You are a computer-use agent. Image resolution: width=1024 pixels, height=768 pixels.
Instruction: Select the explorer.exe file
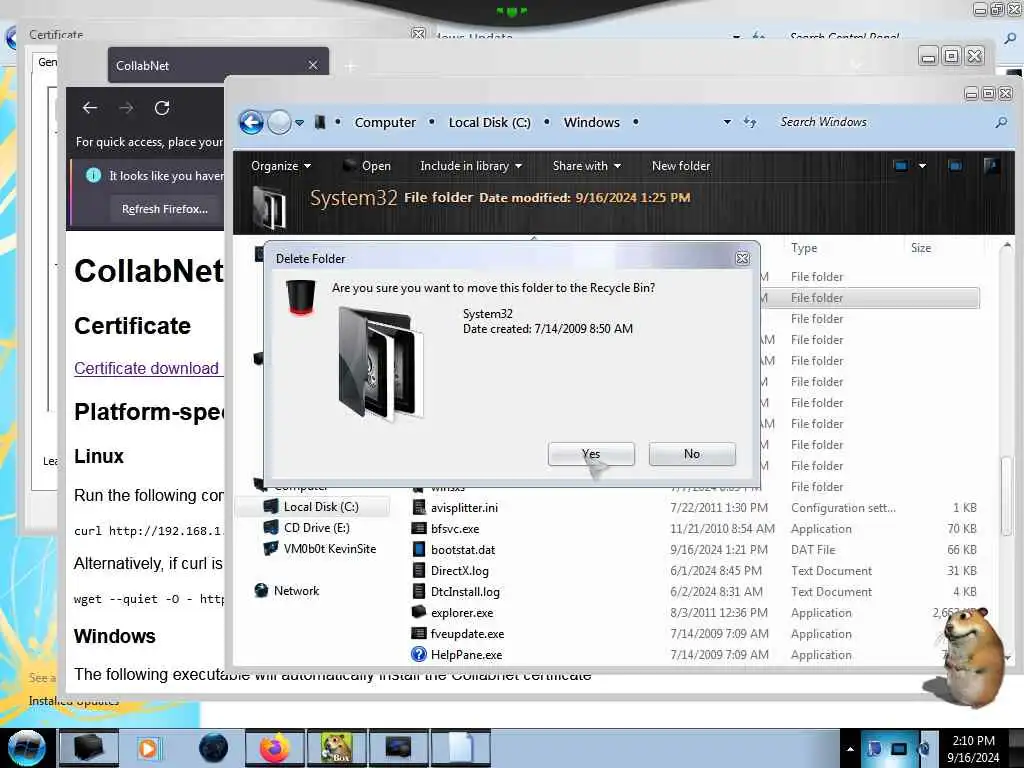462,613
